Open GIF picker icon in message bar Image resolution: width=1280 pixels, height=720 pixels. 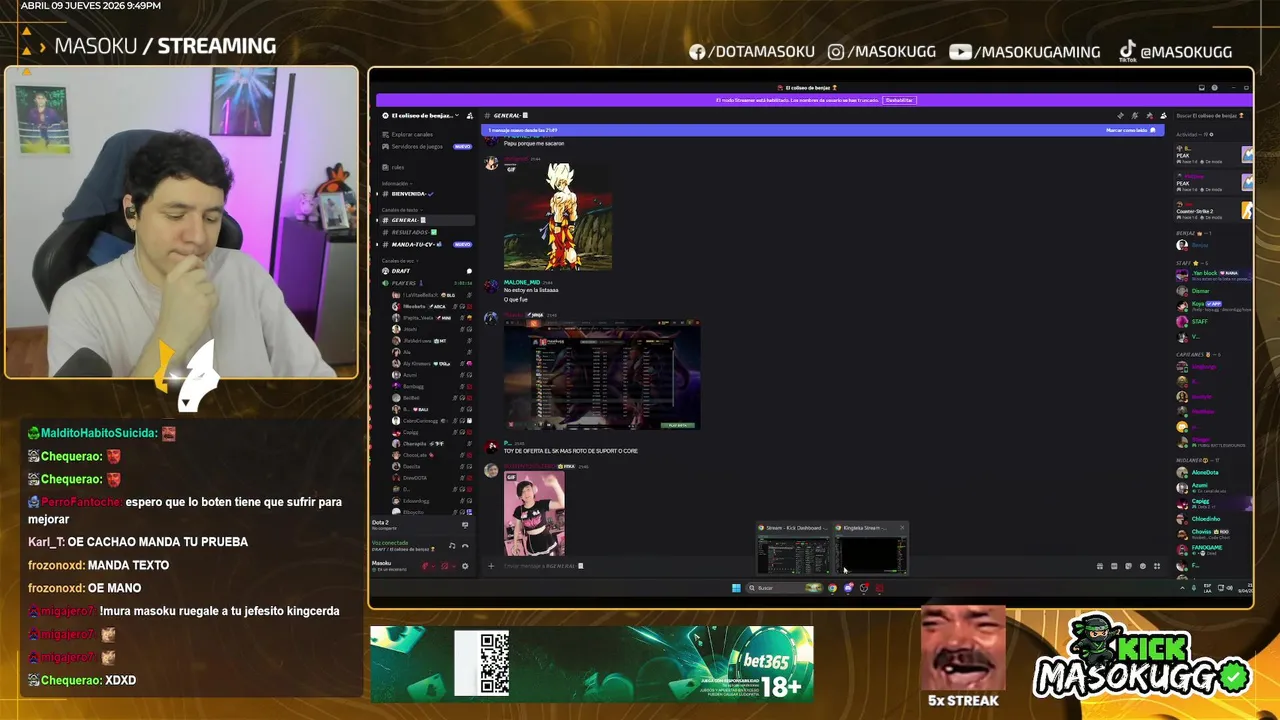(1114, 566)
